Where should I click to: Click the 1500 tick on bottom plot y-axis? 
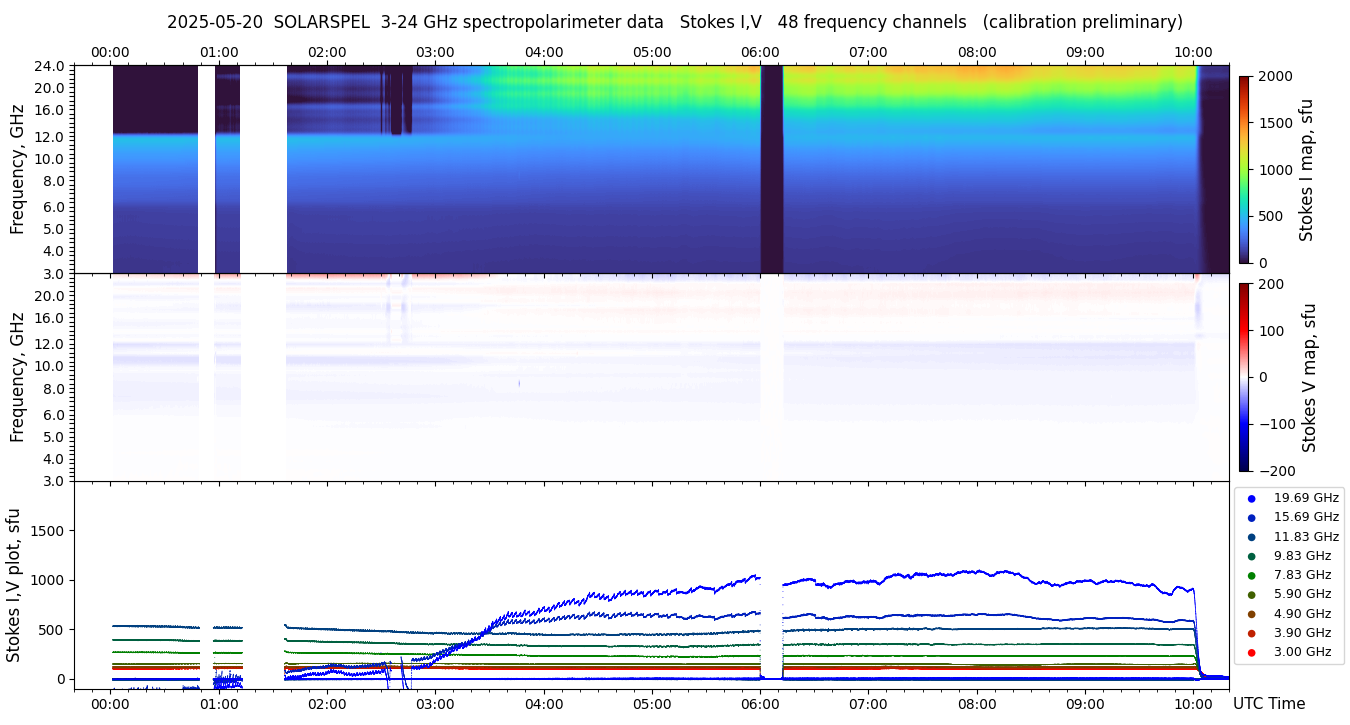point(46,531)
